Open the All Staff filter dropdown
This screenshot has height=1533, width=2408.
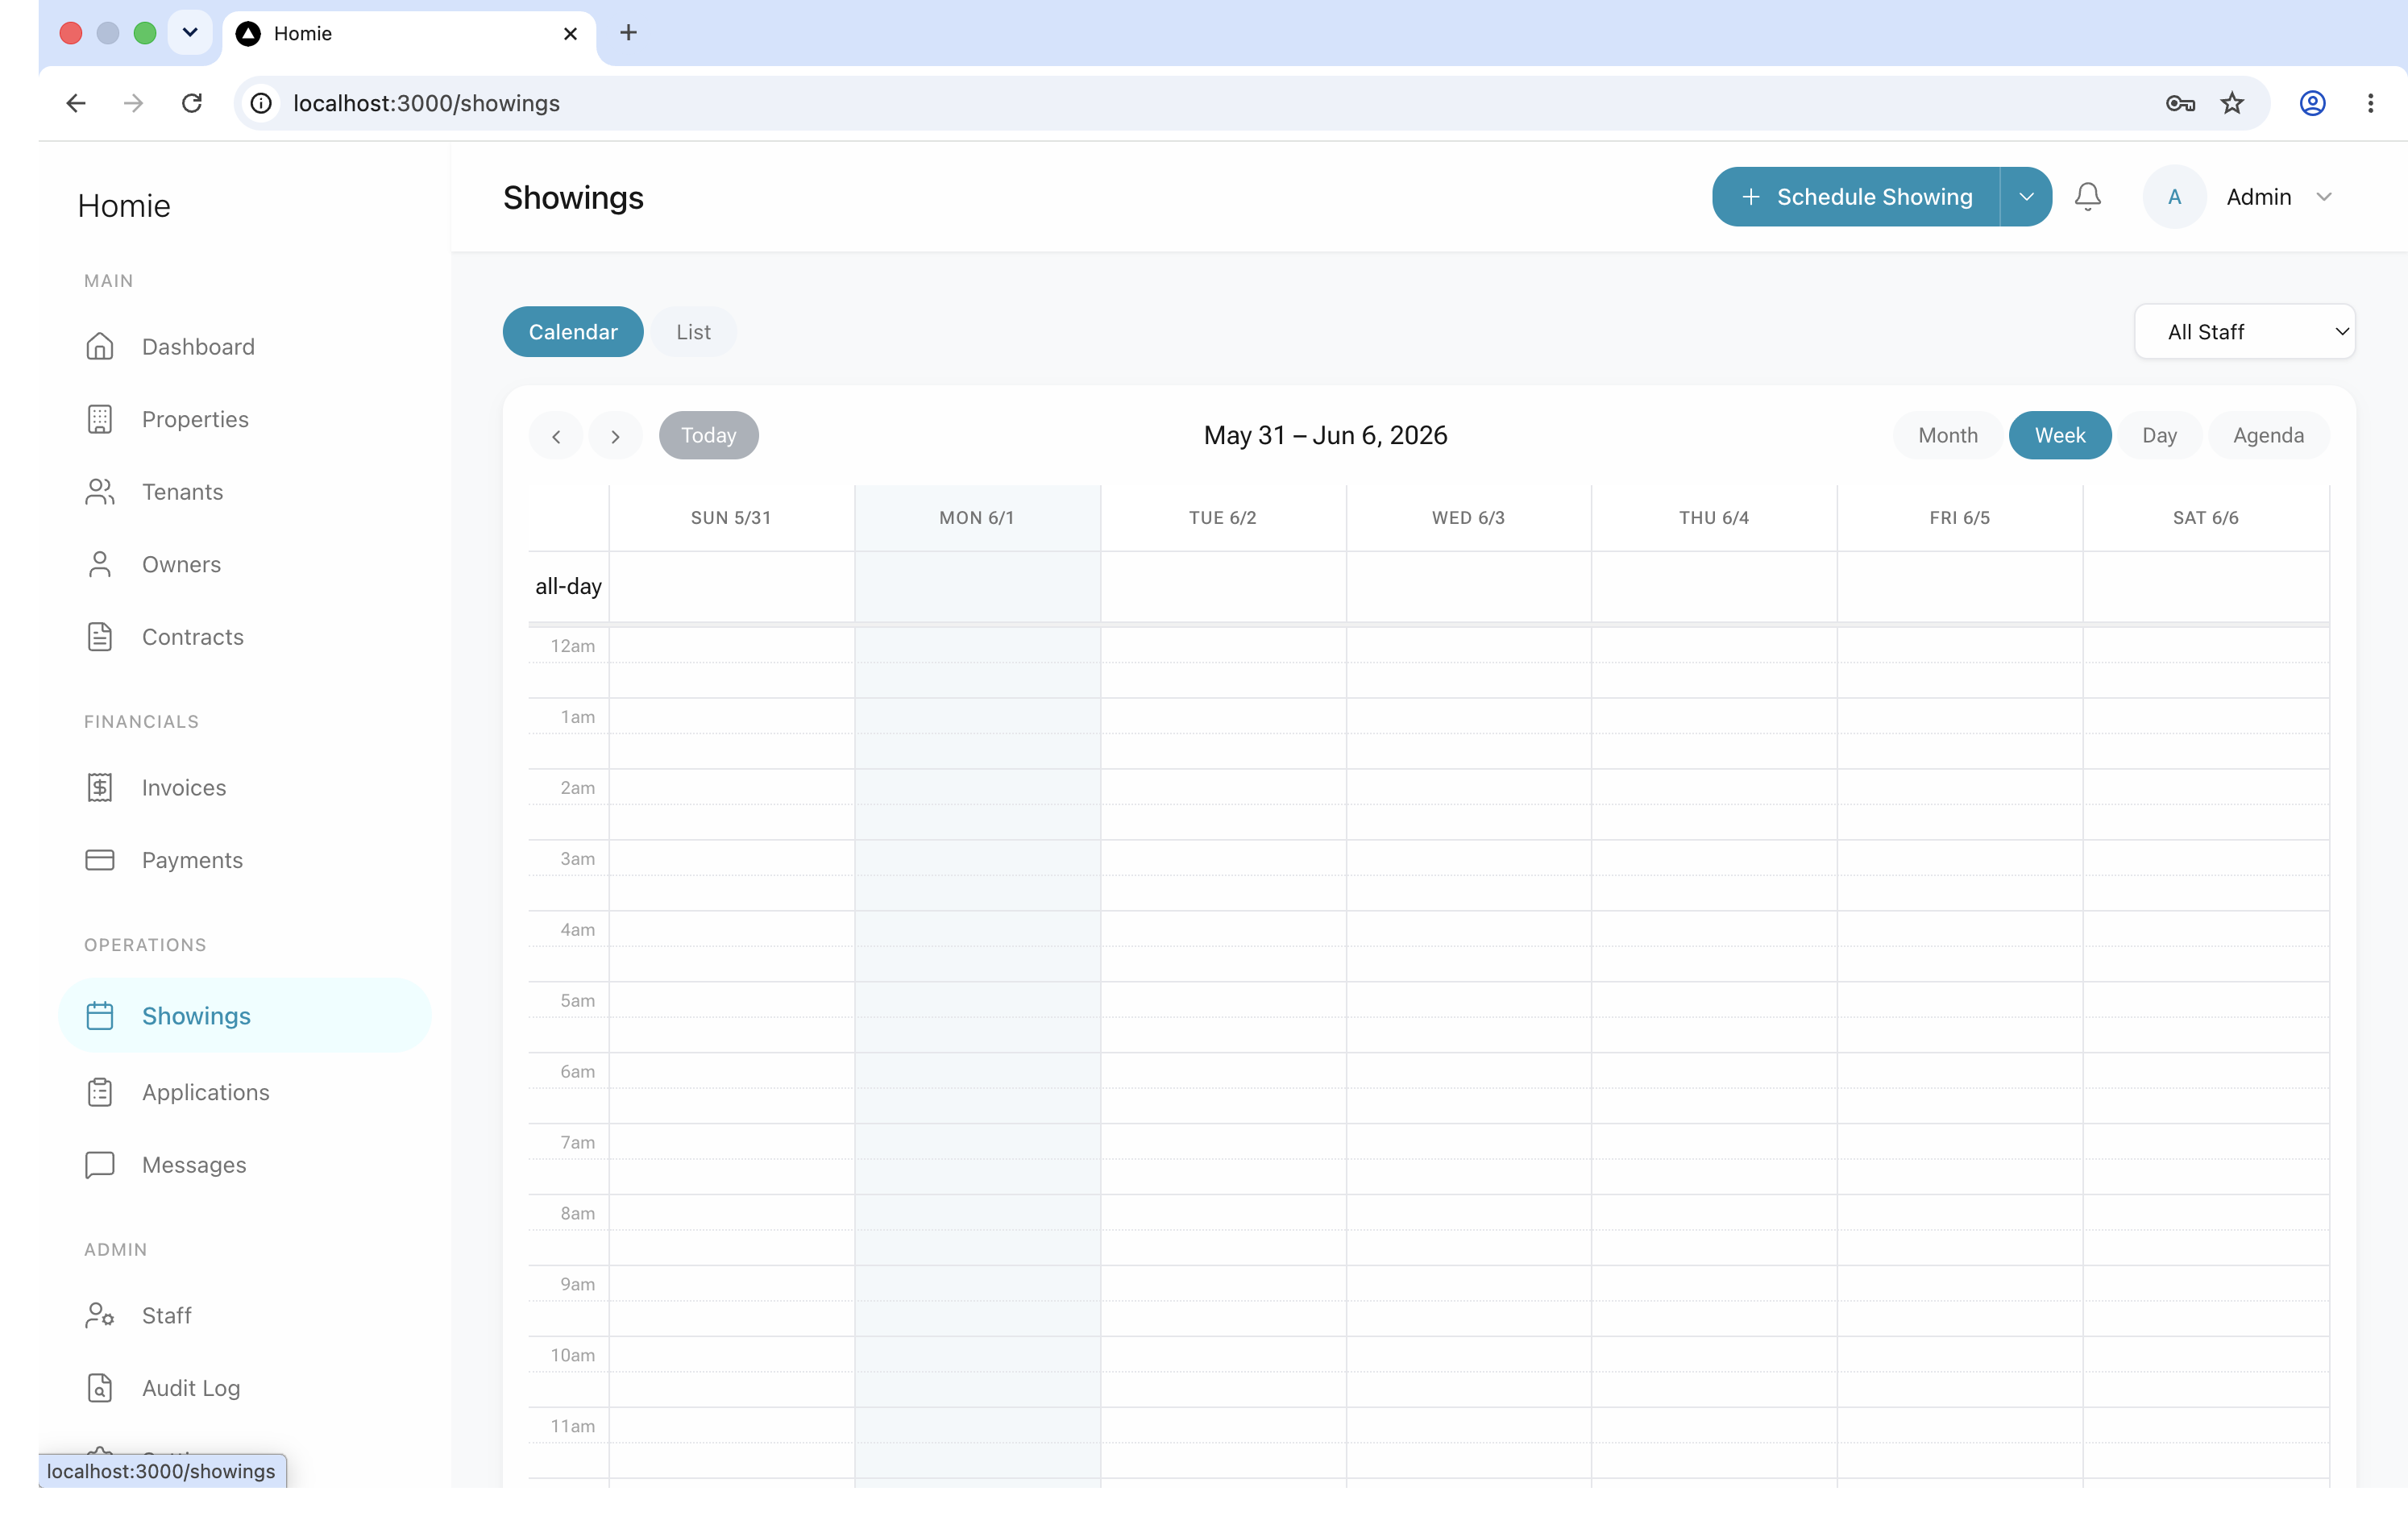[x=2245, y=332]
